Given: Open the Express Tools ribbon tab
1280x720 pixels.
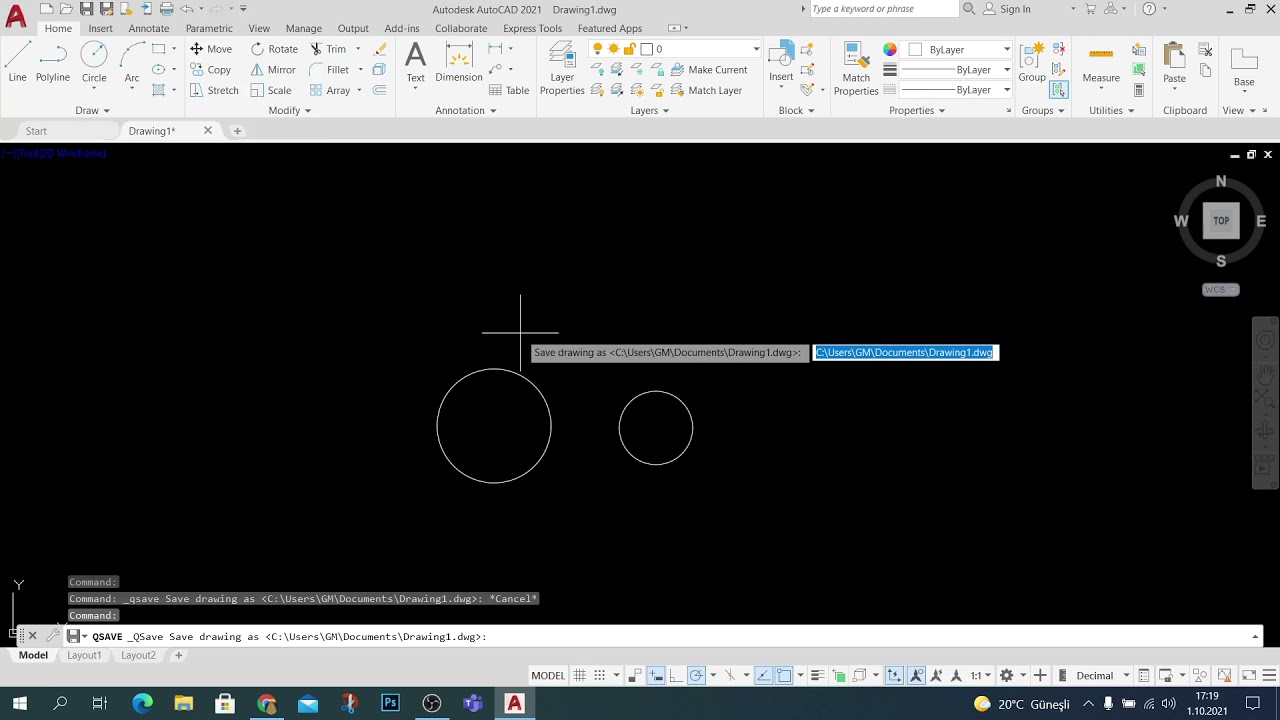Looking at the screenshot, I should point(532,28).
